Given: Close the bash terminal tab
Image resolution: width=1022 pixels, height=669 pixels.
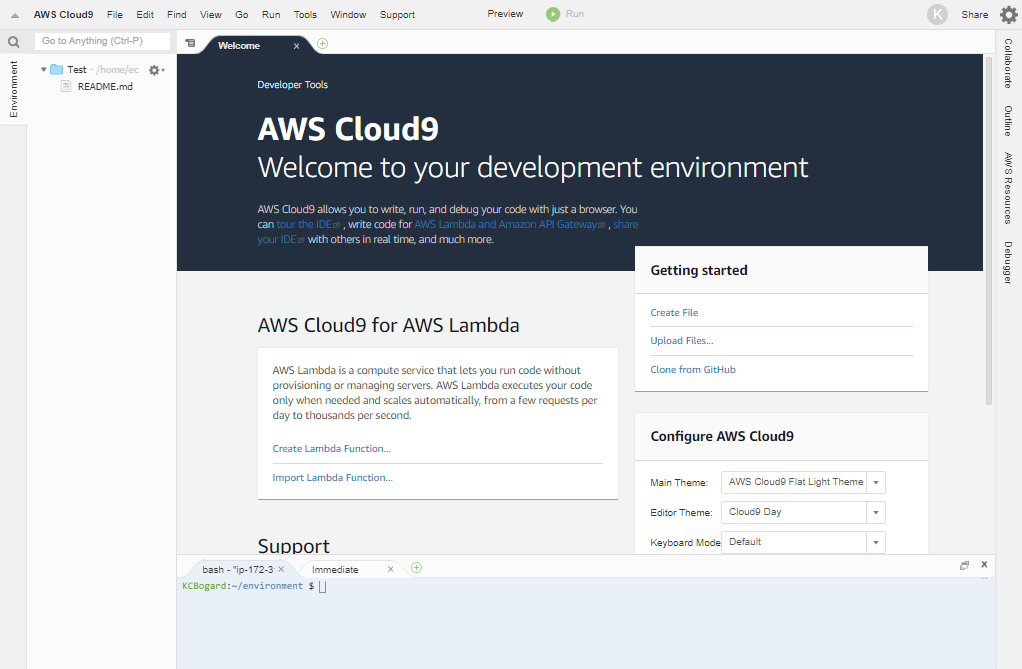Looking at the screenshot, I should pos(281,569).
